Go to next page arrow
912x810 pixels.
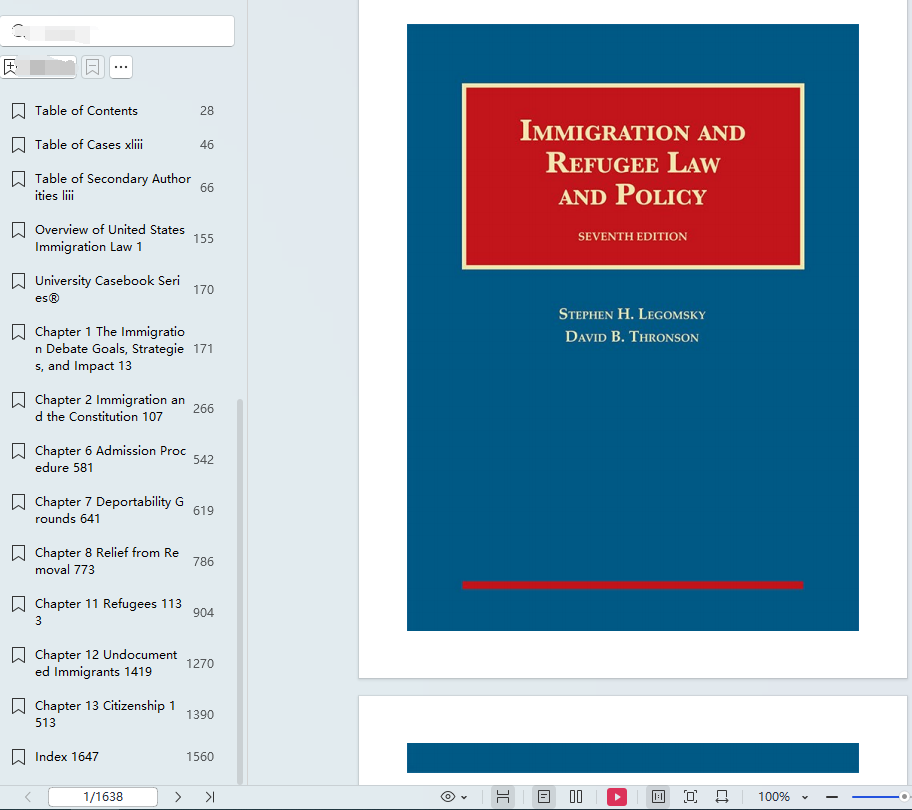coord(178,797)
